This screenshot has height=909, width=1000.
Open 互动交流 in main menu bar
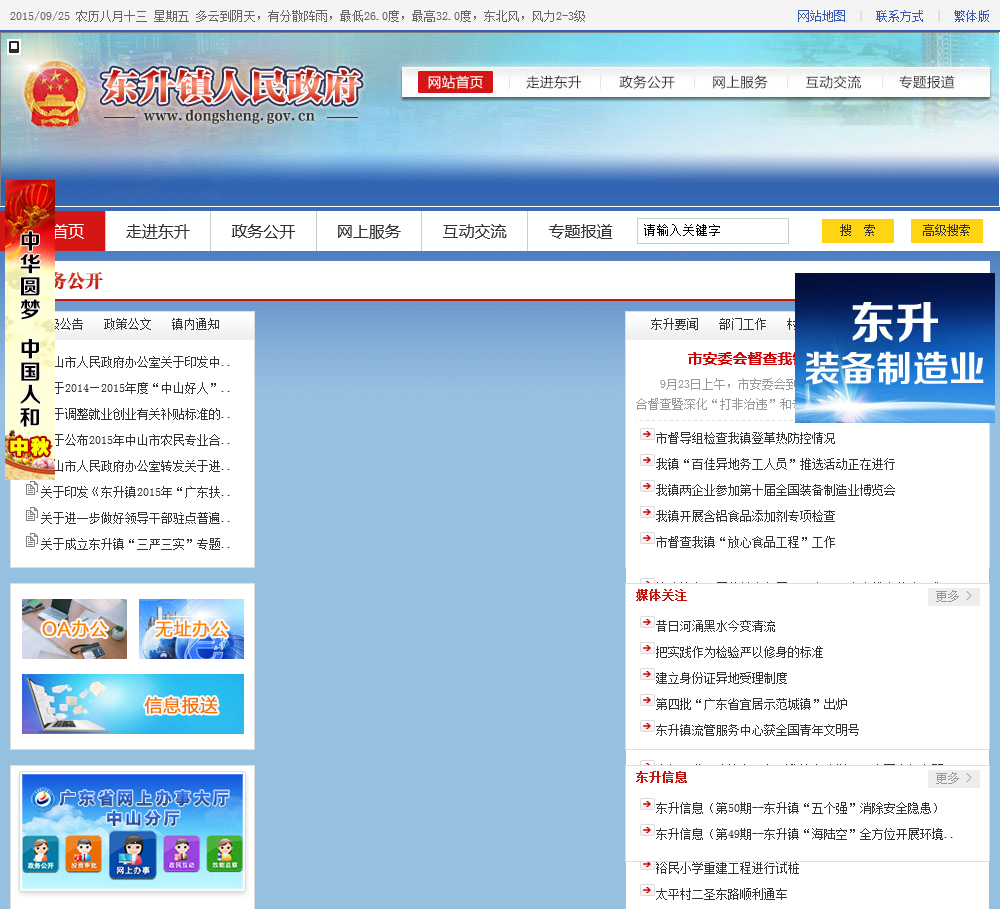474,232
